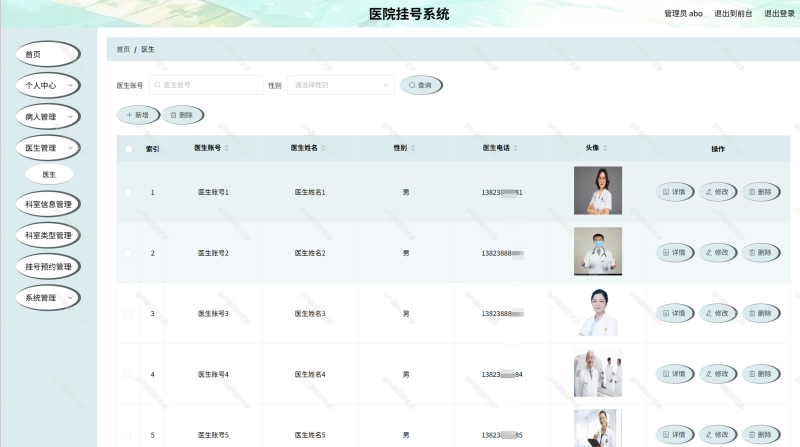Screen dimensions: 800x447
Task: Open 详情 for 医生账号4
Action: tap(674, 374)
